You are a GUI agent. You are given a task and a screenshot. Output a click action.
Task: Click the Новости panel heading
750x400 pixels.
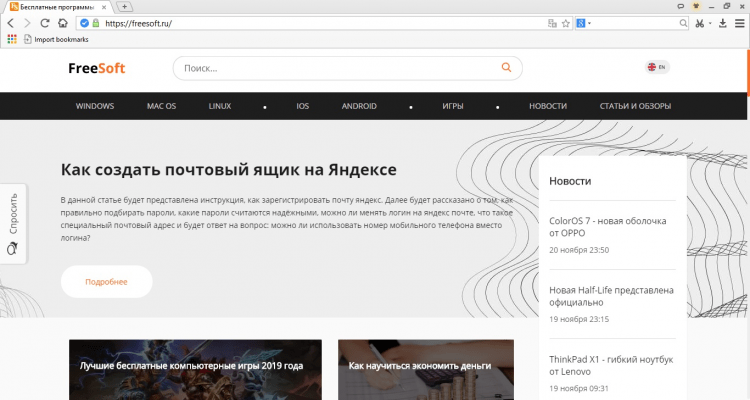tap(570, 181)
